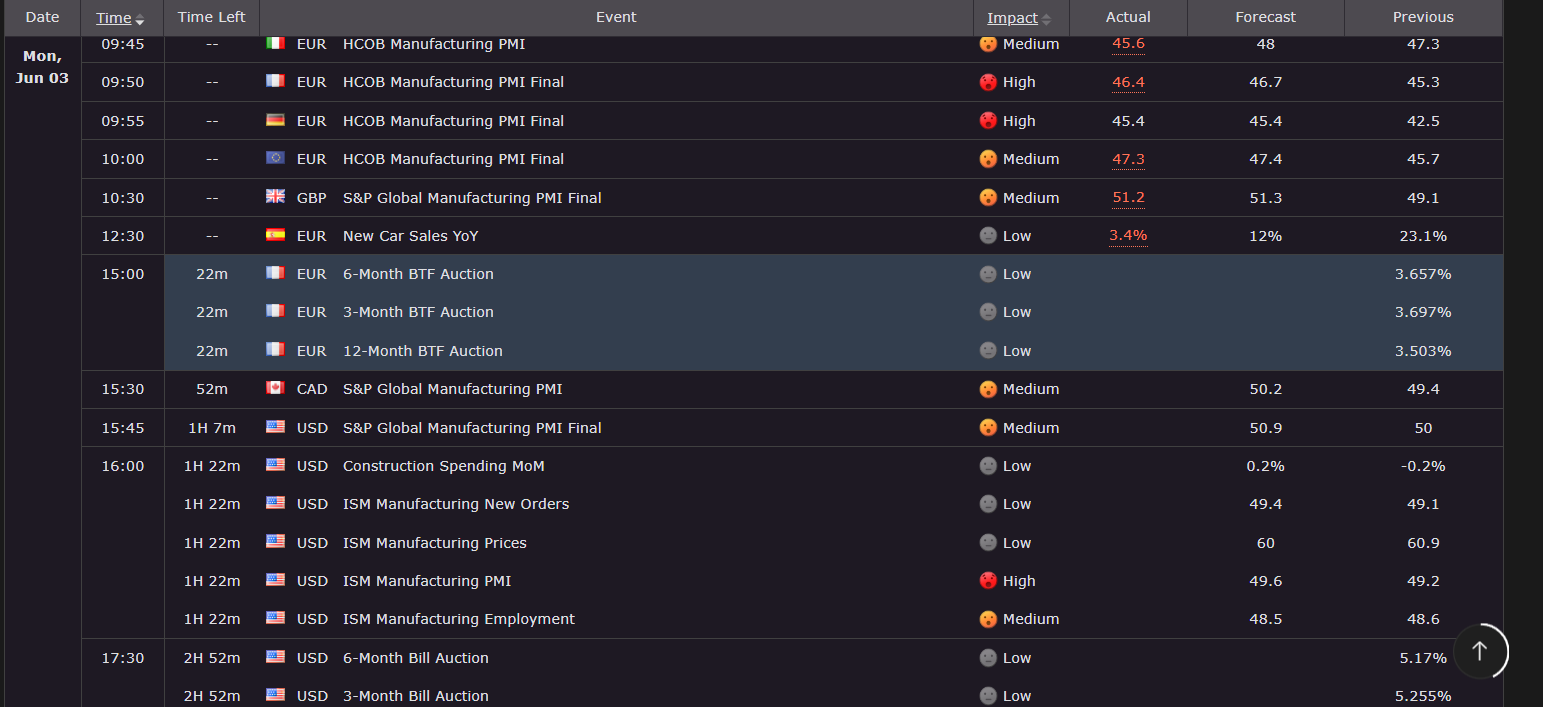
Task: Open the ISM Manufacturing Employment event
Action: coord(459,619)
